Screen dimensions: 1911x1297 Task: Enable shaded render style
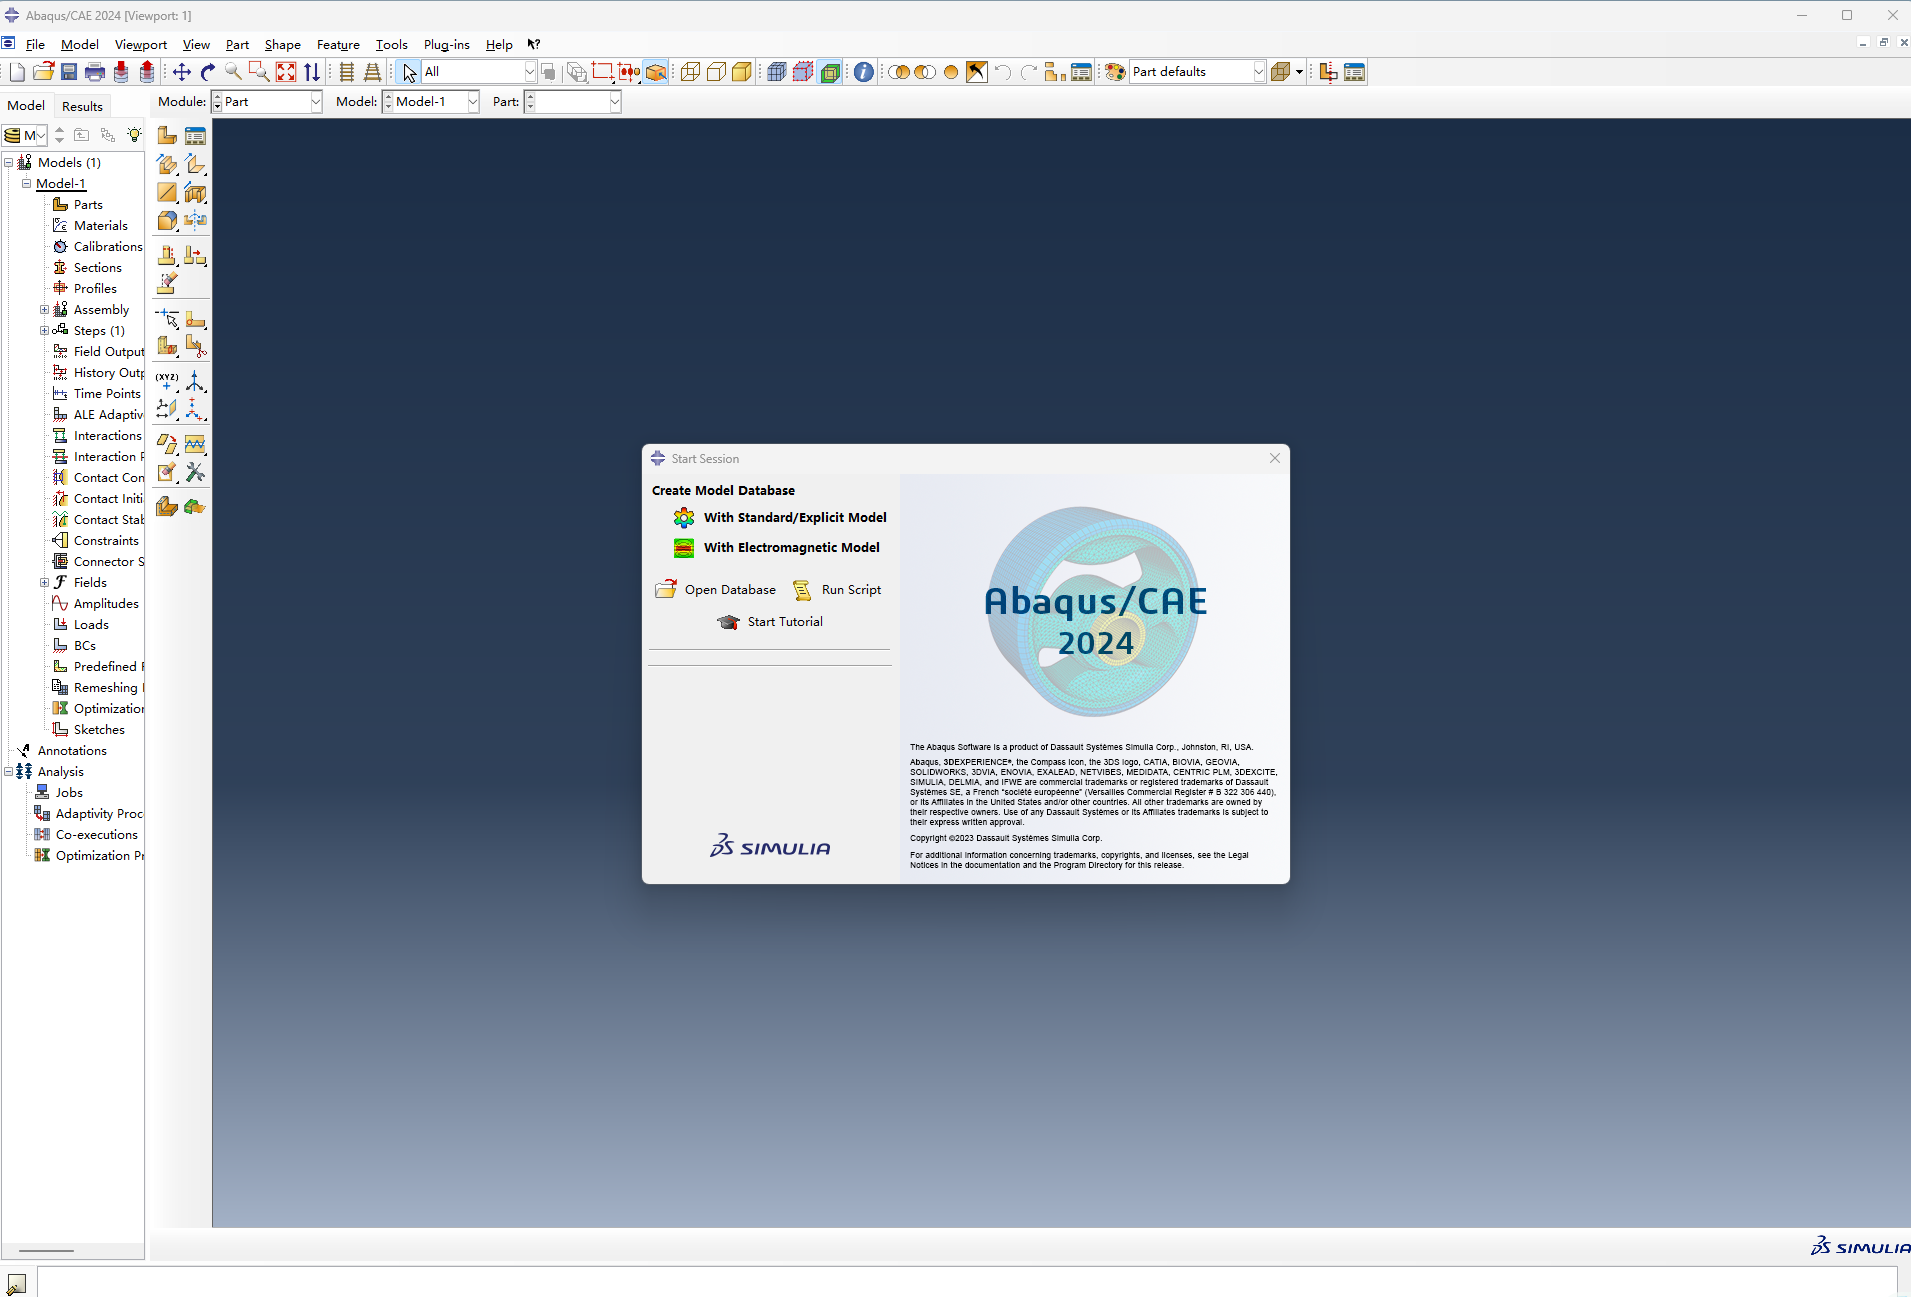click(x=742, y=71)
